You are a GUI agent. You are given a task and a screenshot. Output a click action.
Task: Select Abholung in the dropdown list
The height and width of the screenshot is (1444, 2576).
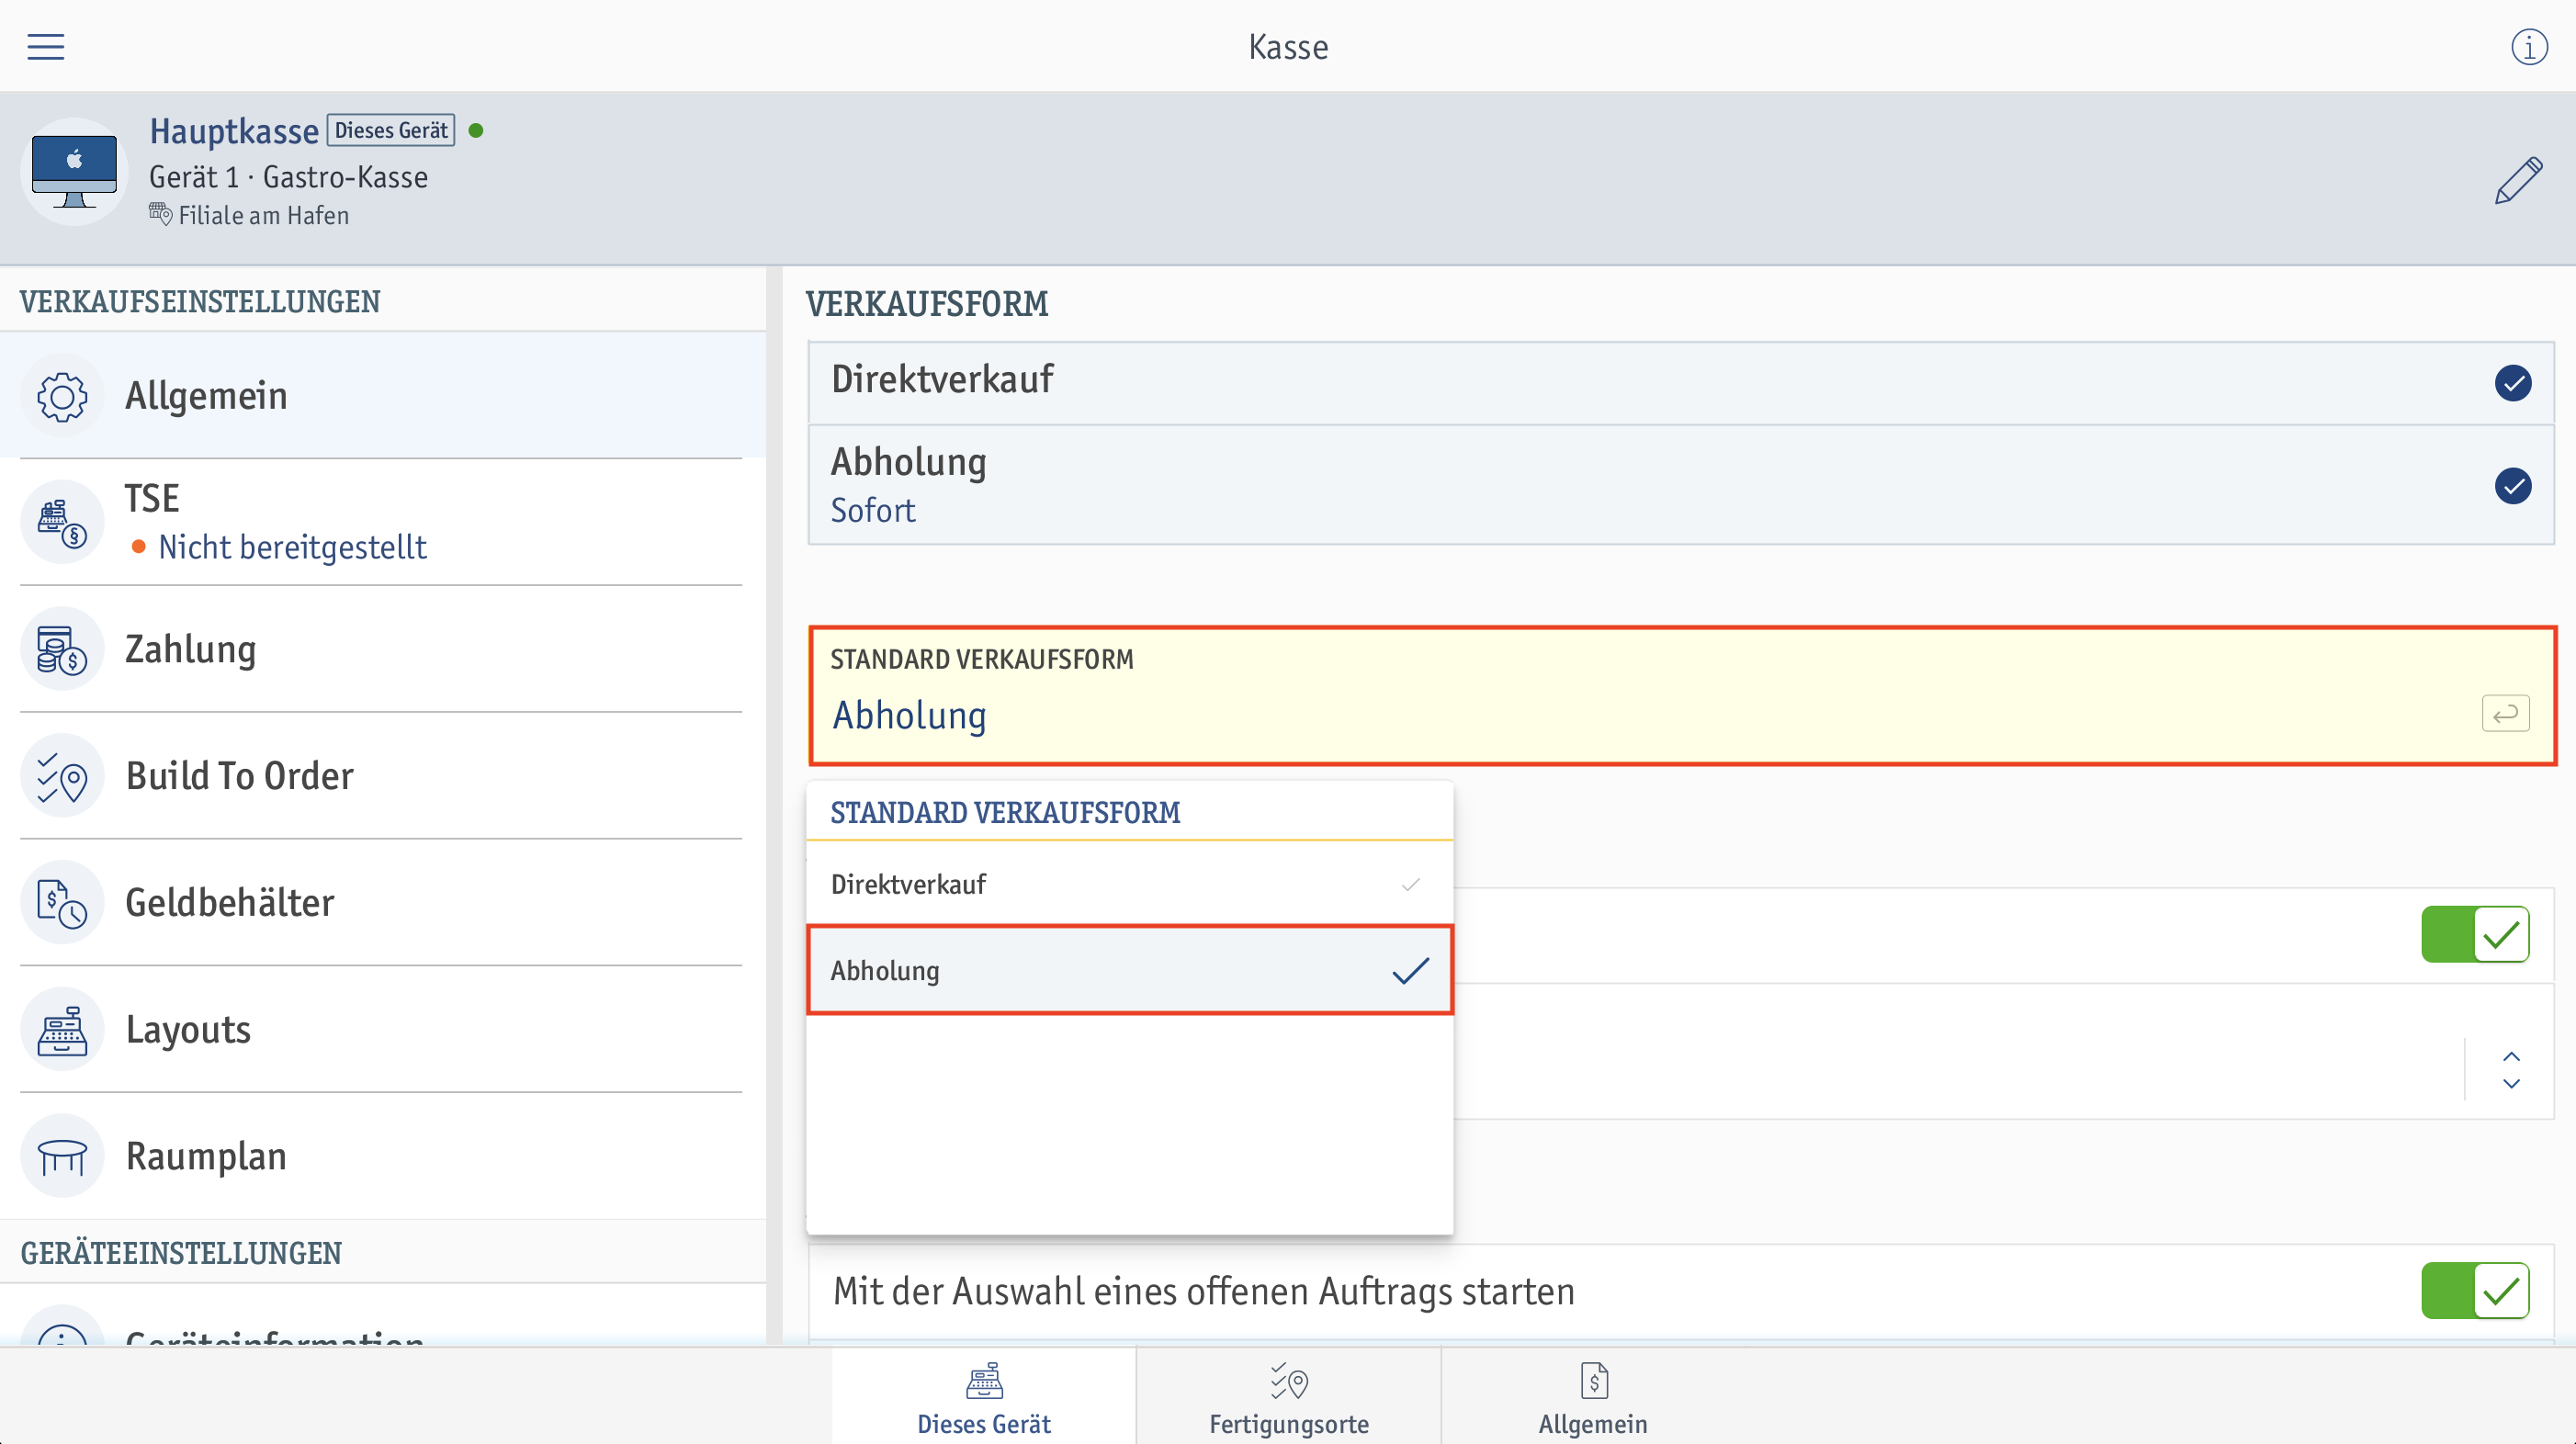pos(1129,970)
